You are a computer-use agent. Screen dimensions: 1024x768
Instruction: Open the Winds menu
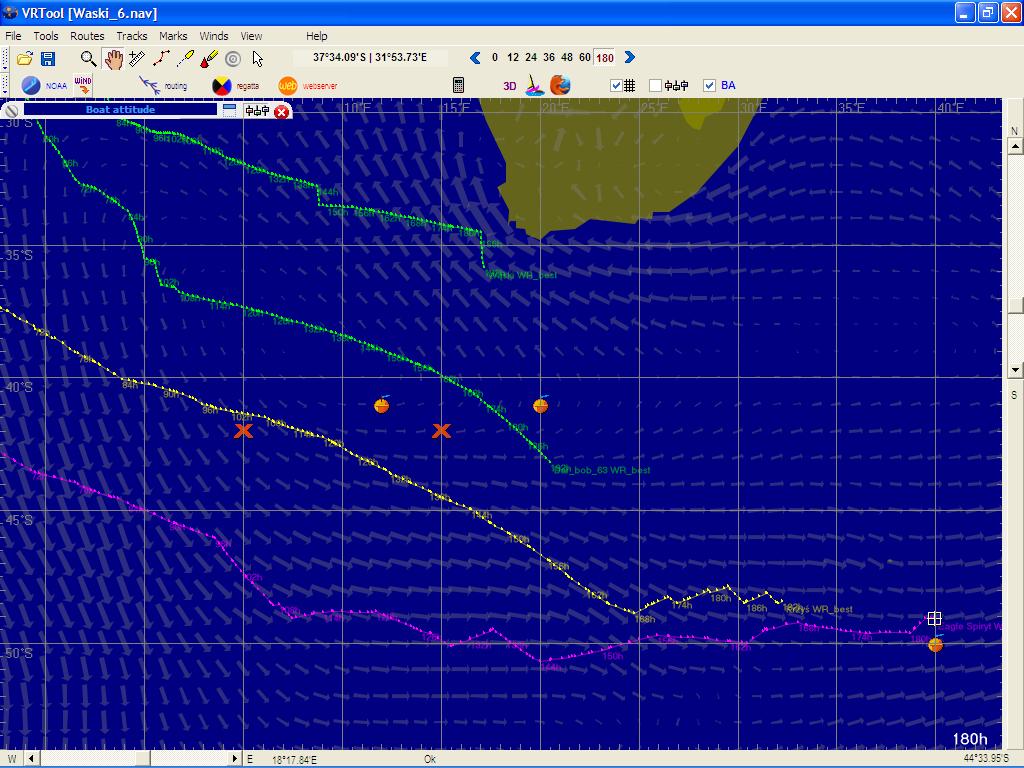pos(214,36)
